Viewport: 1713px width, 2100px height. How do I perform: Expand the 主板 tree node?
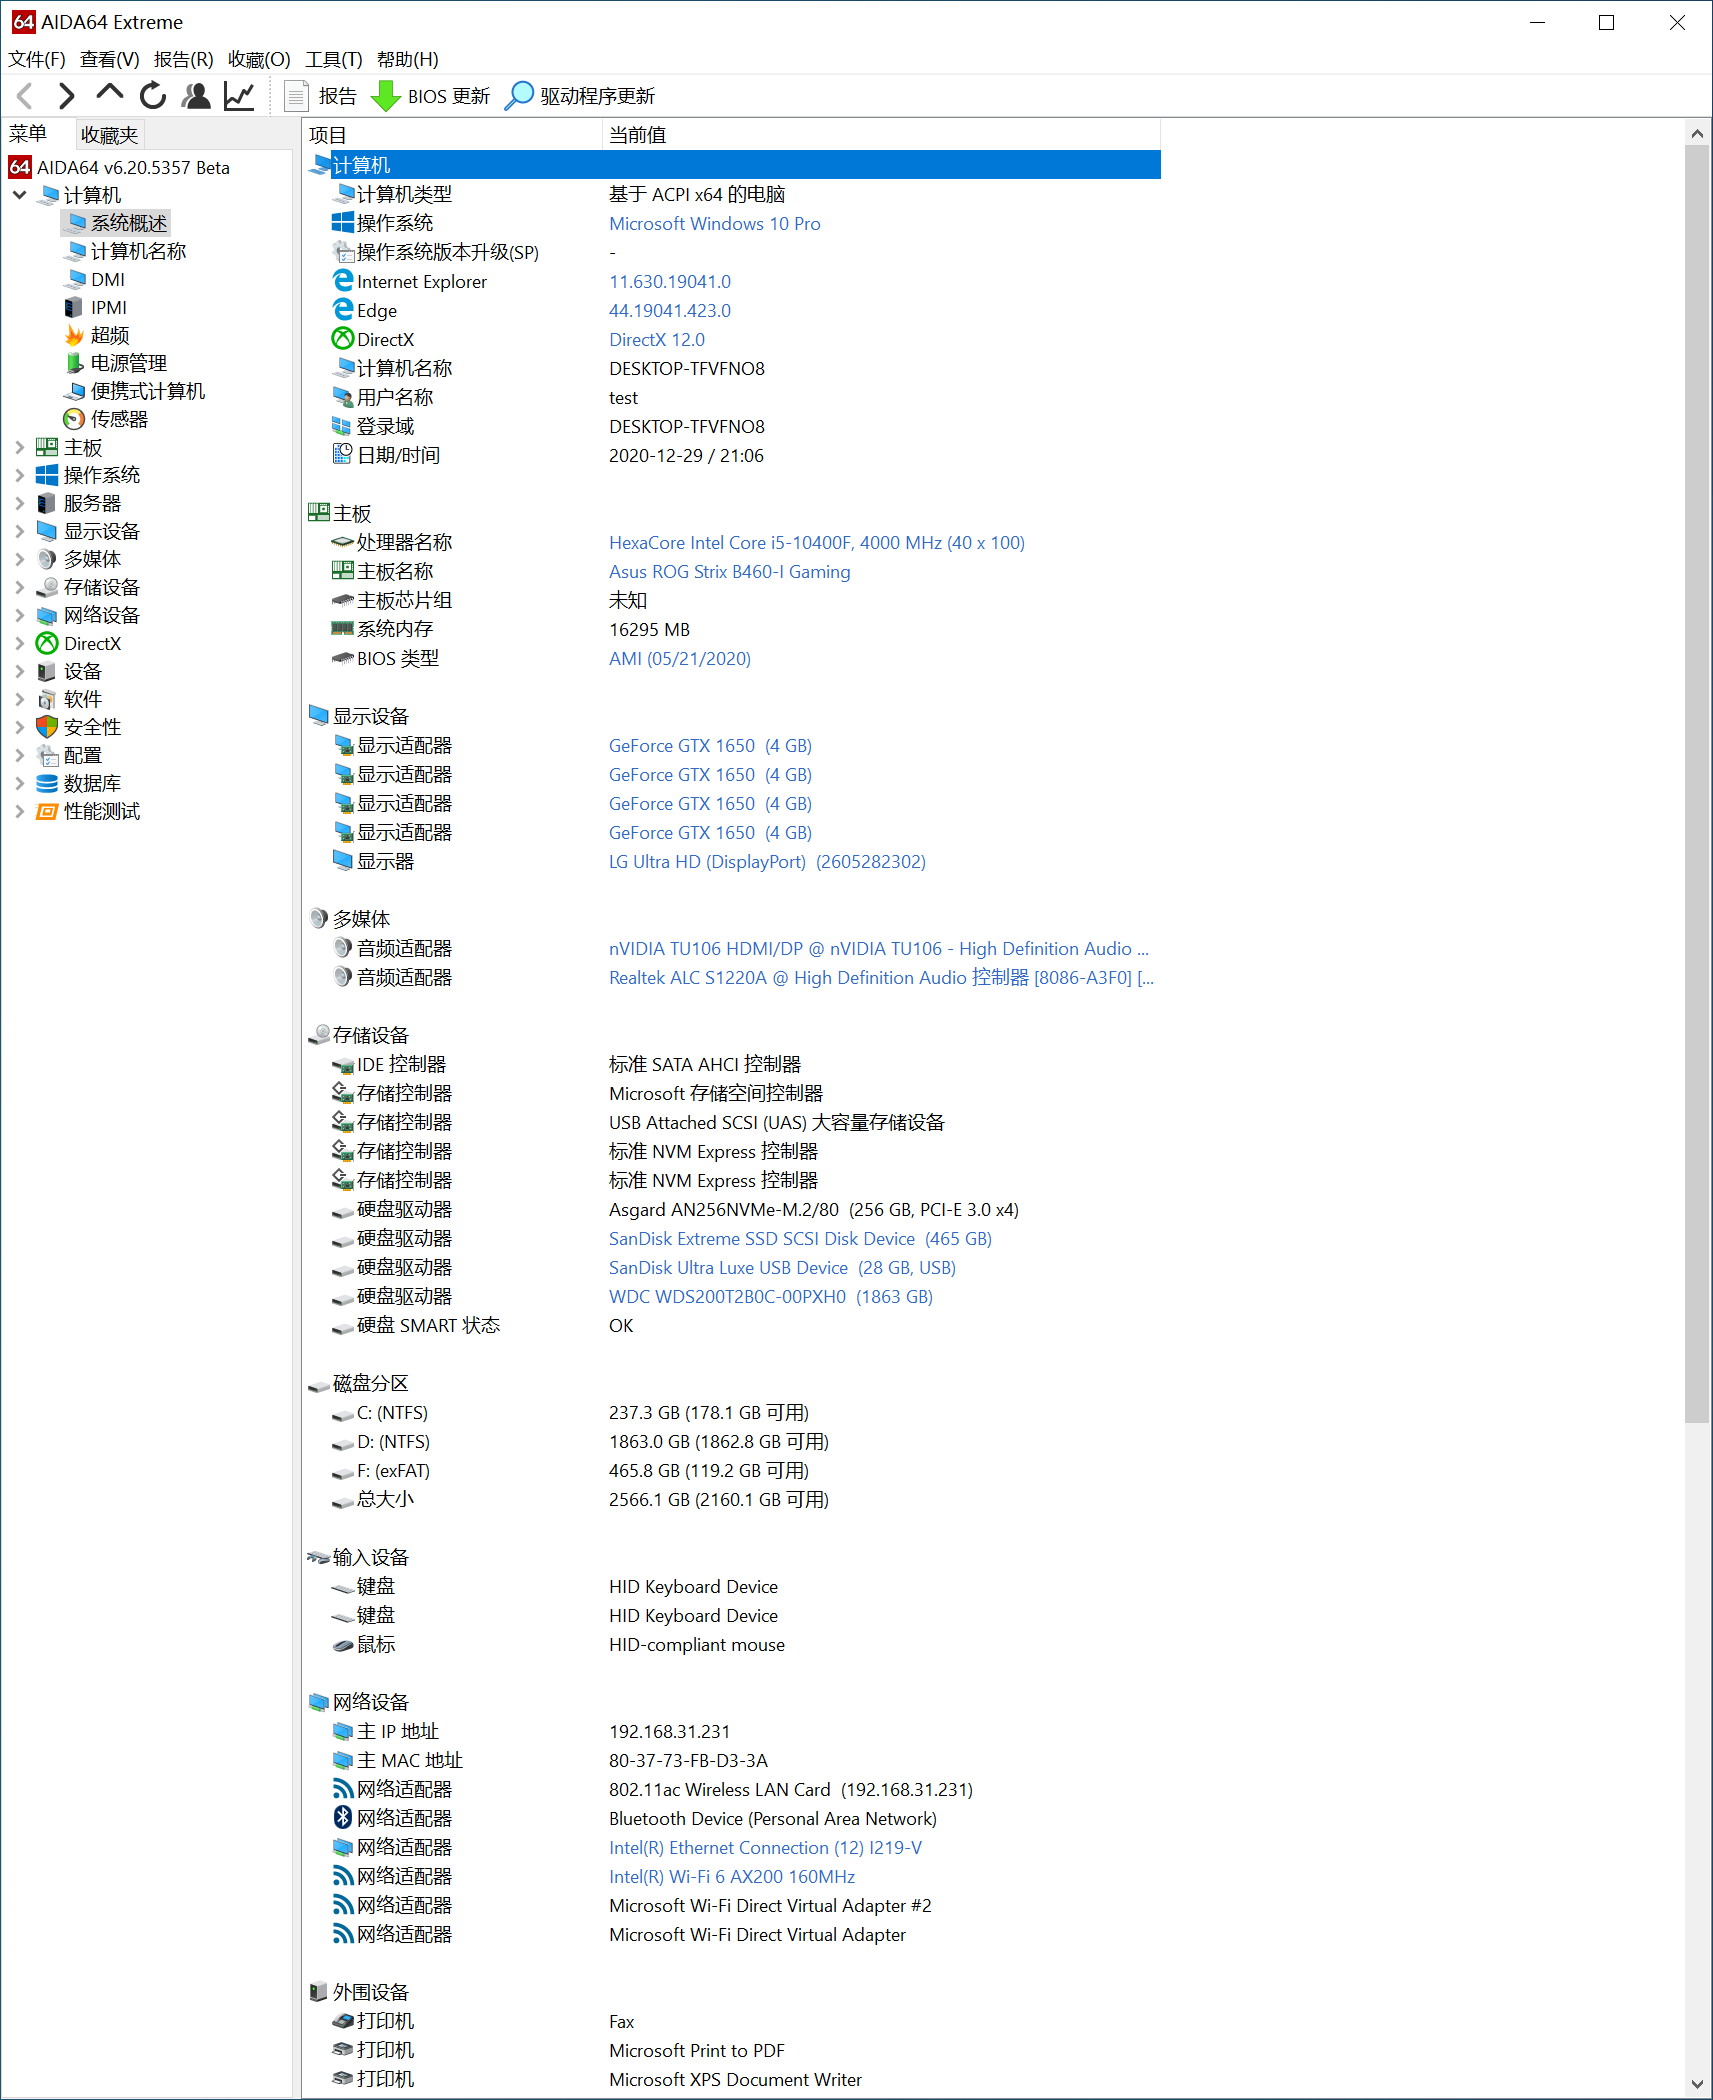tap(19, 447)
